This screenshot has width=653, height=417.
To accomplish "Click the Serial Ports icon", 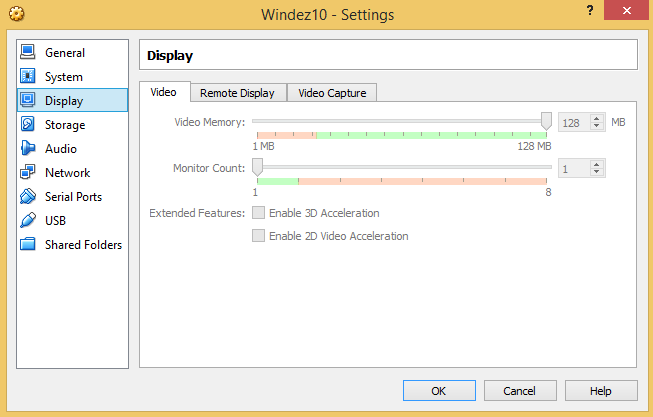I will (27, 196).
